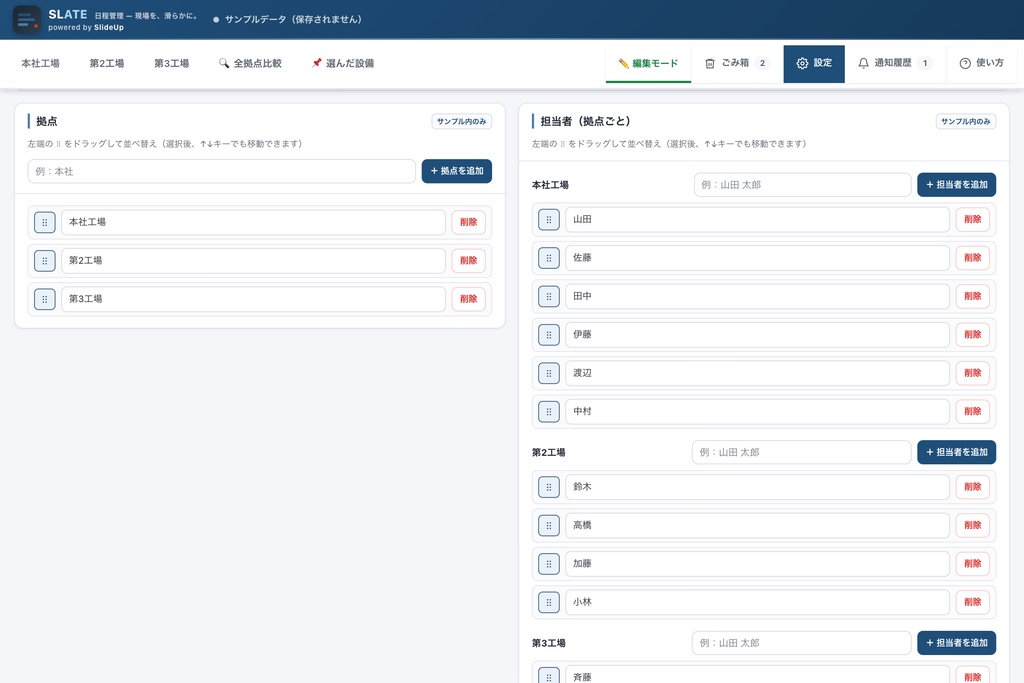Delete staff member 小林
1024x683 pixels.
tap(972, 602)
